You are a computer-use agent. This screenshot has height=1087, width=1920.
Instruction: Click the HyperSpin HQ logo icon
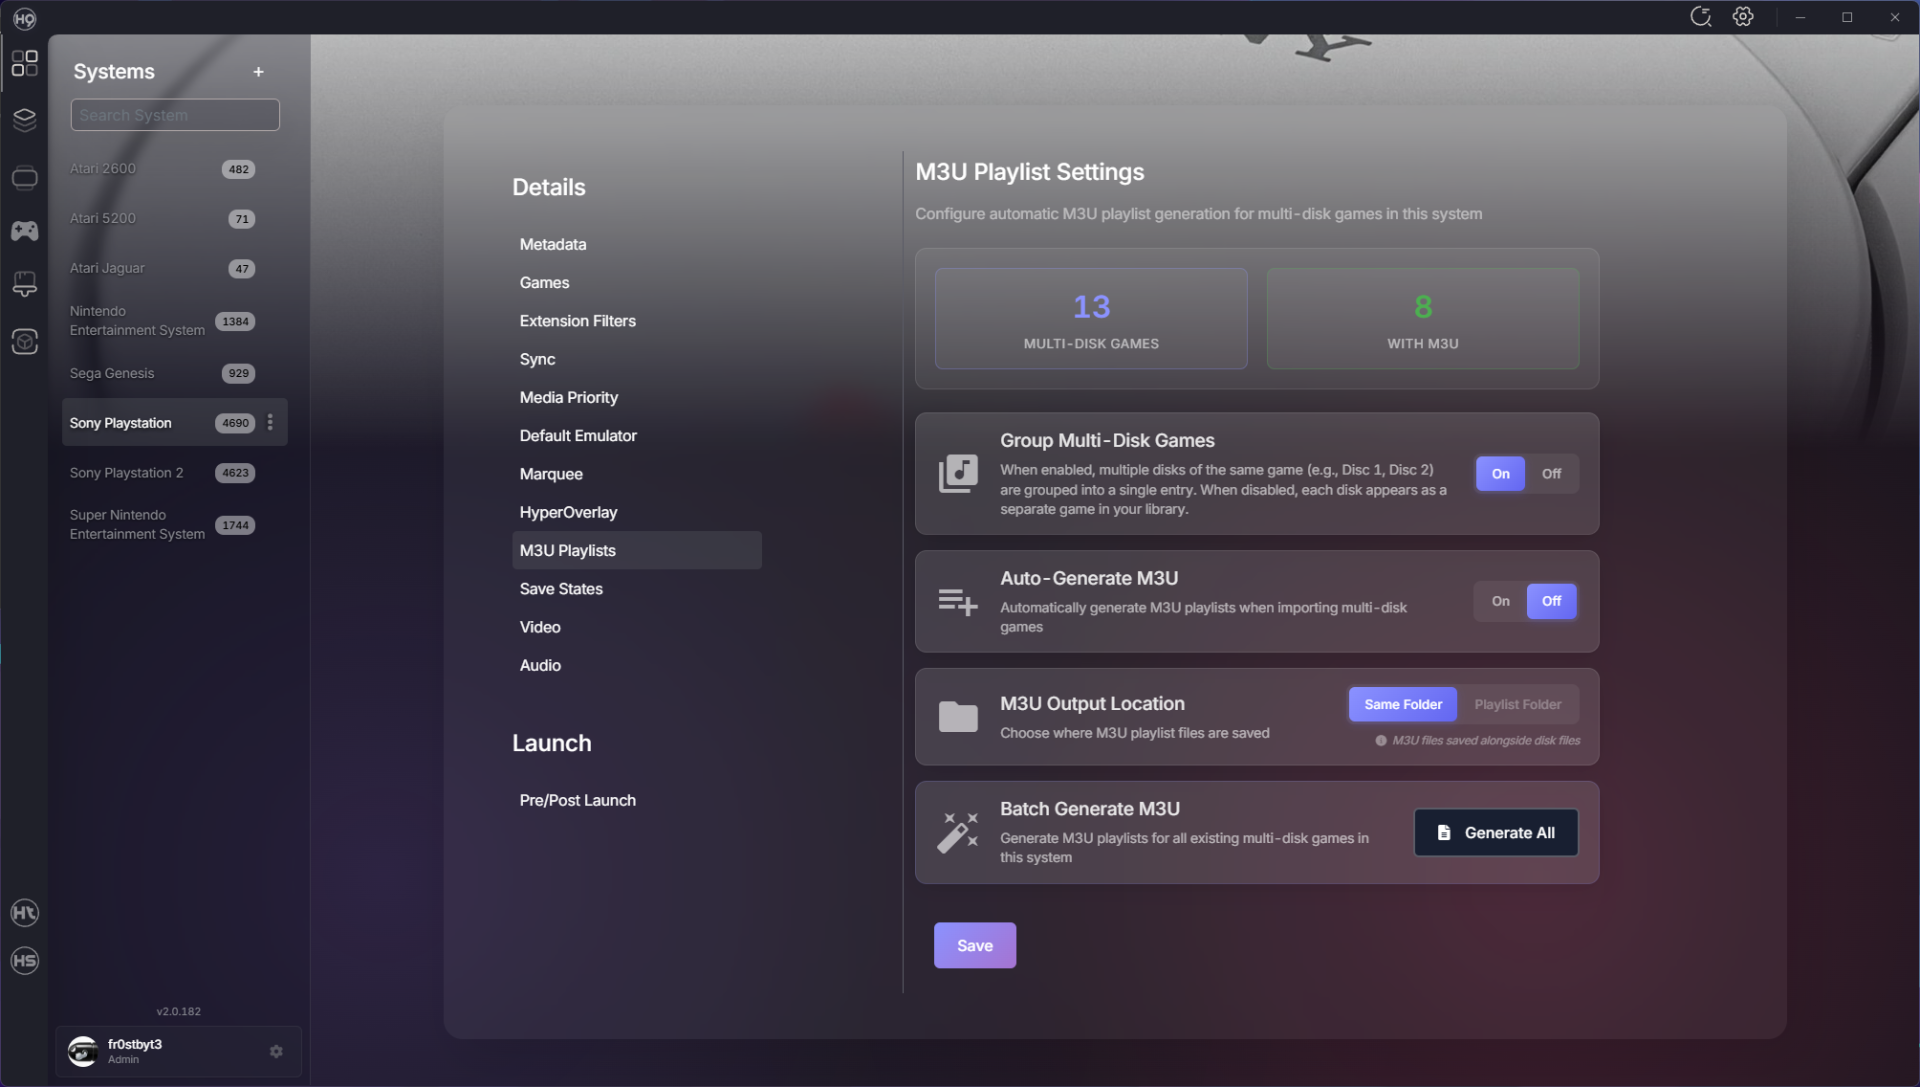point(24,18)
